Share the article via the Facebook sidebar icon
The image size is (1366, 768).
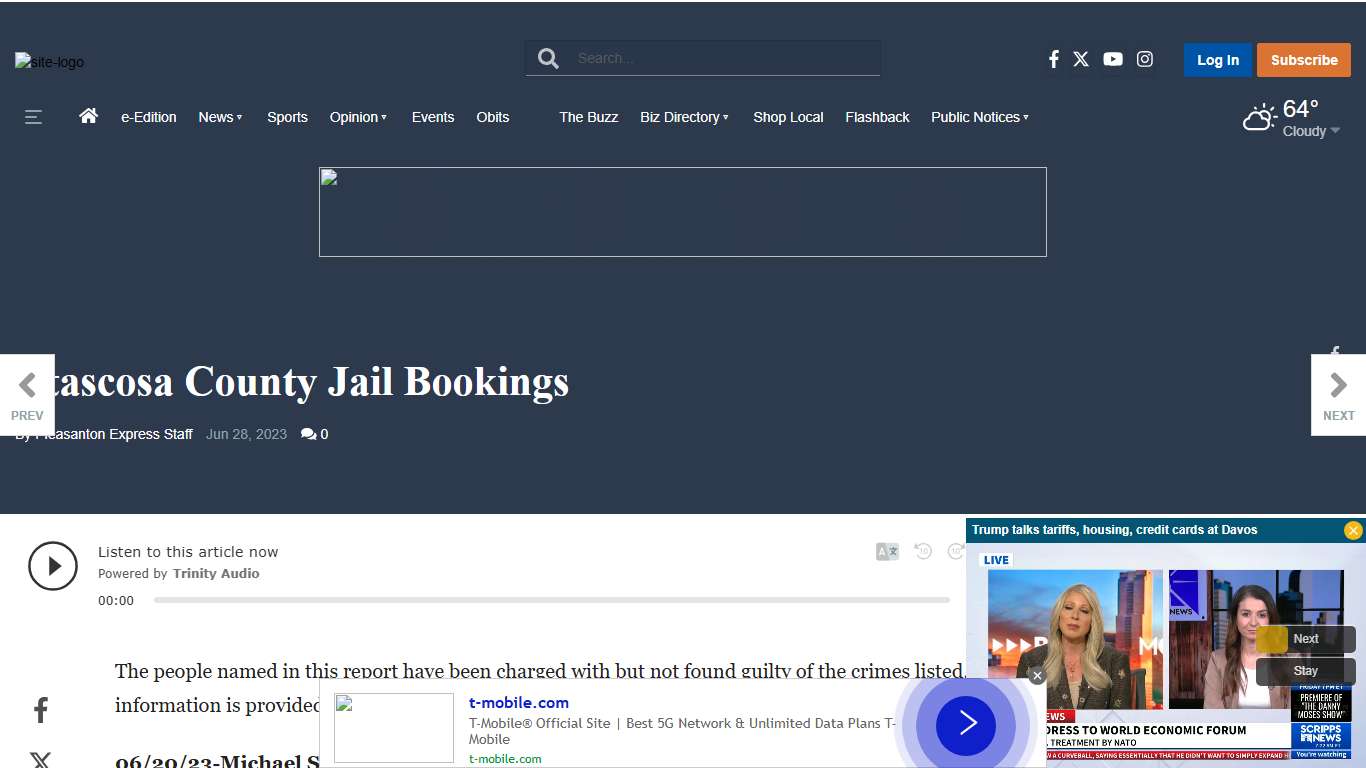coord(40,709)
